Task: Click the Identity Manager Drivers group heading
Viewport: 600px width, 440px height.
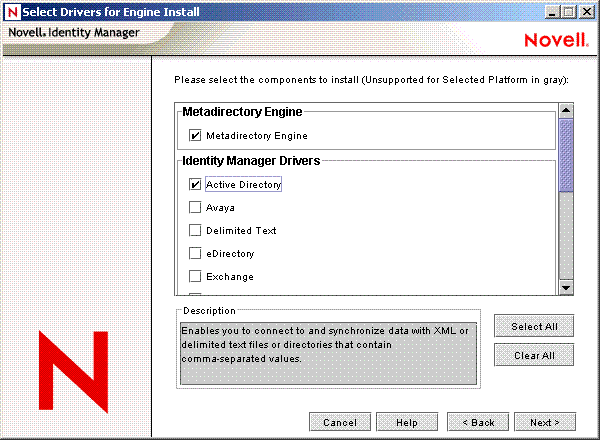Action: point(251,161)
